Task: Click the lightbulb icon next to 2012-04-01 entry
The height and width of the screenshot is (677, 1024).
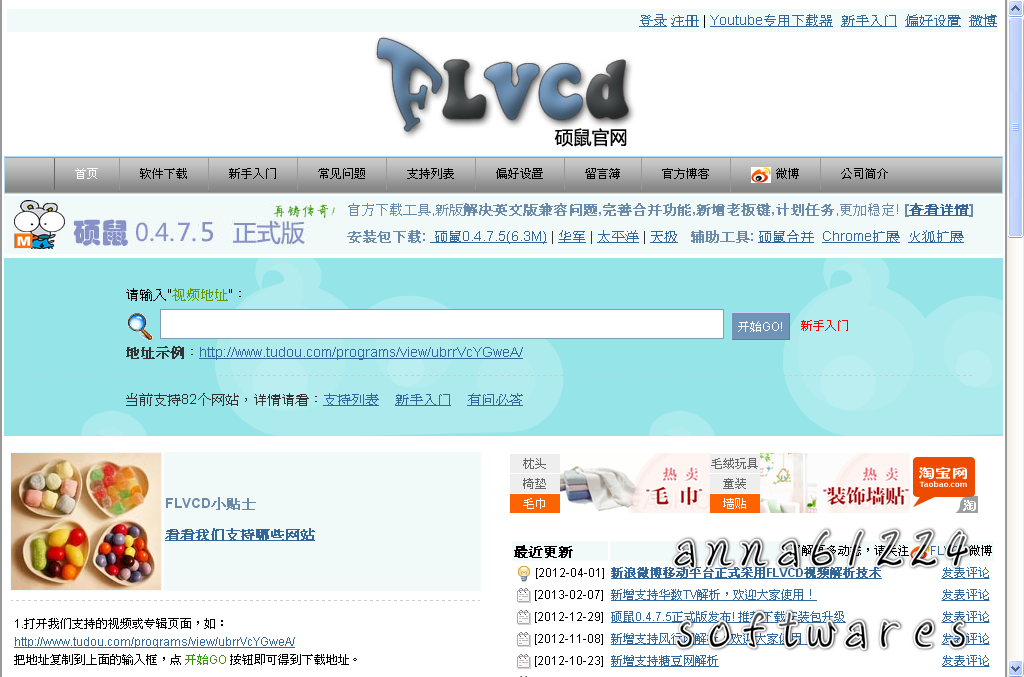Action: [523, 573]
